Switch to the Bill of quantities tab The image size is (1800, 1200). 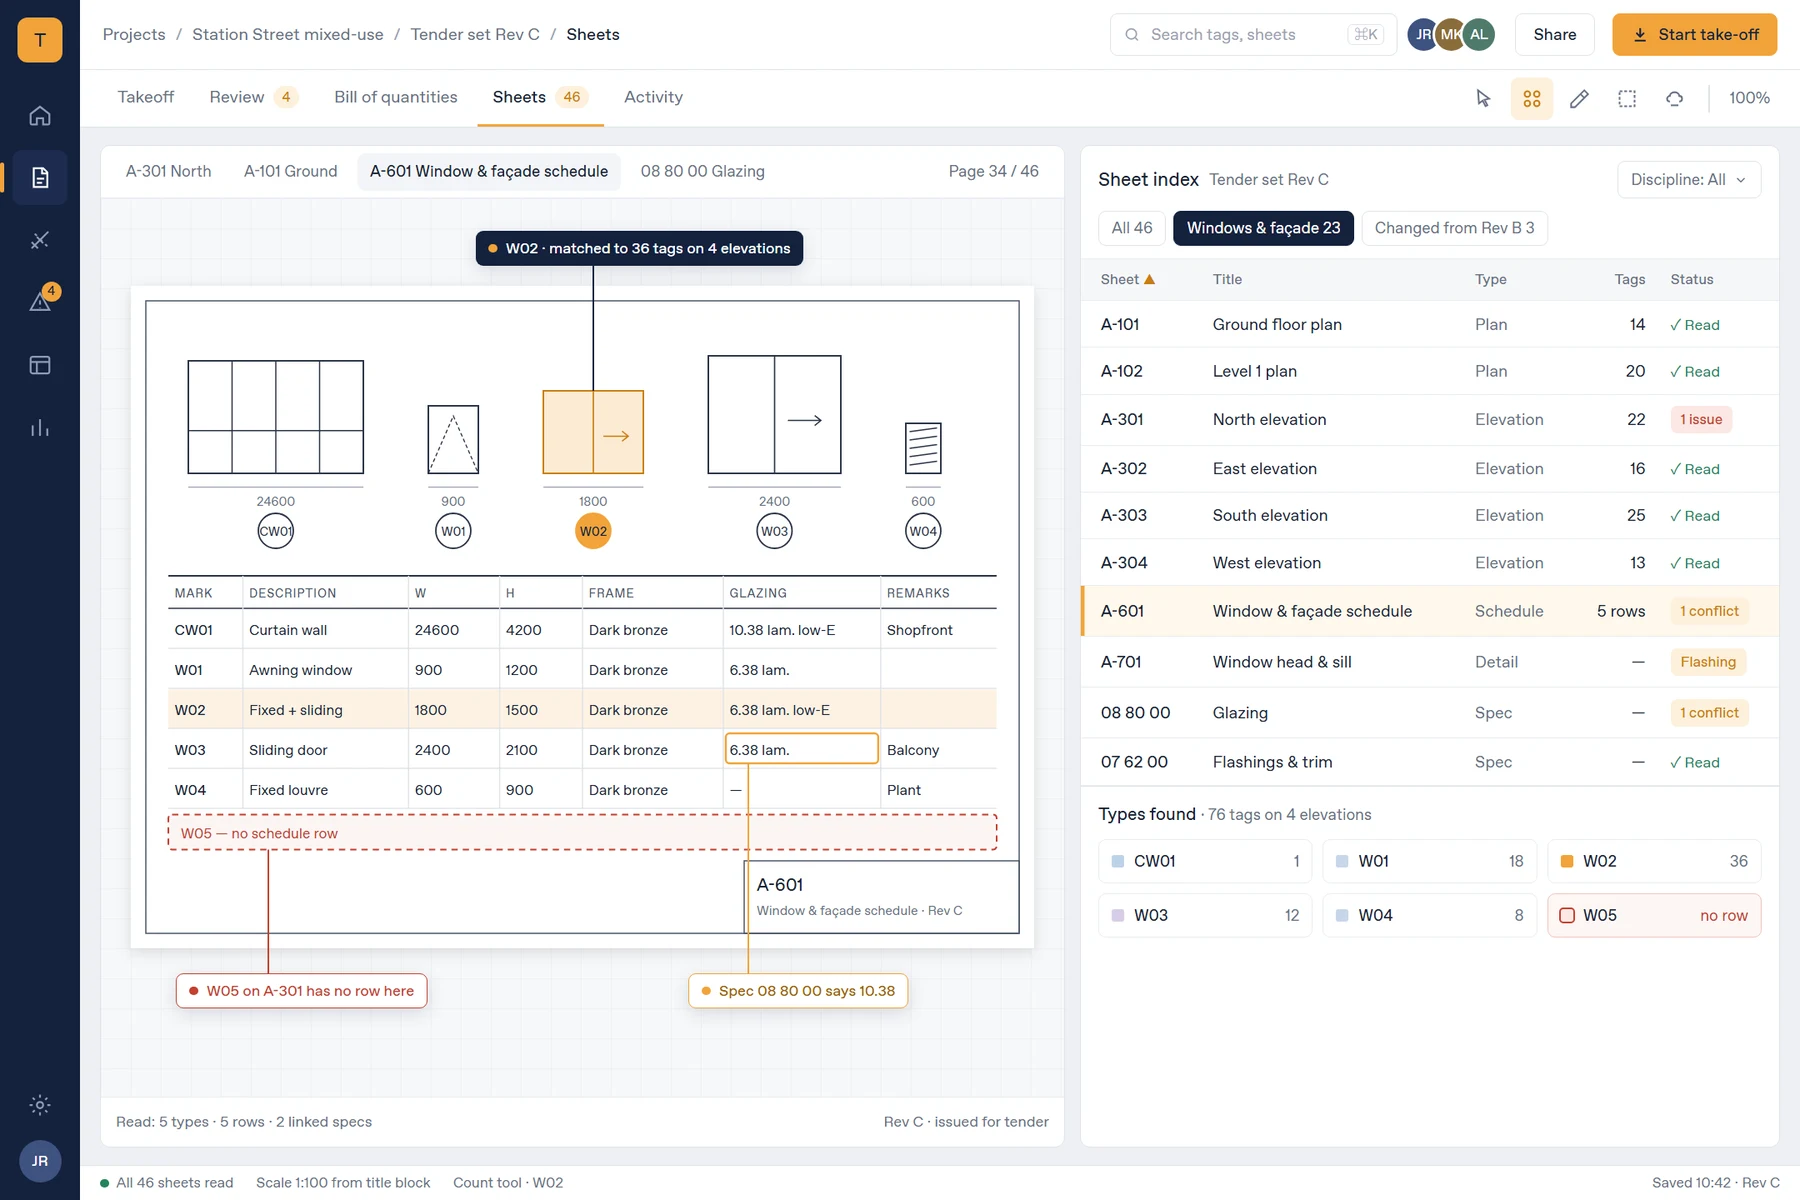click(x=396, y=97)
